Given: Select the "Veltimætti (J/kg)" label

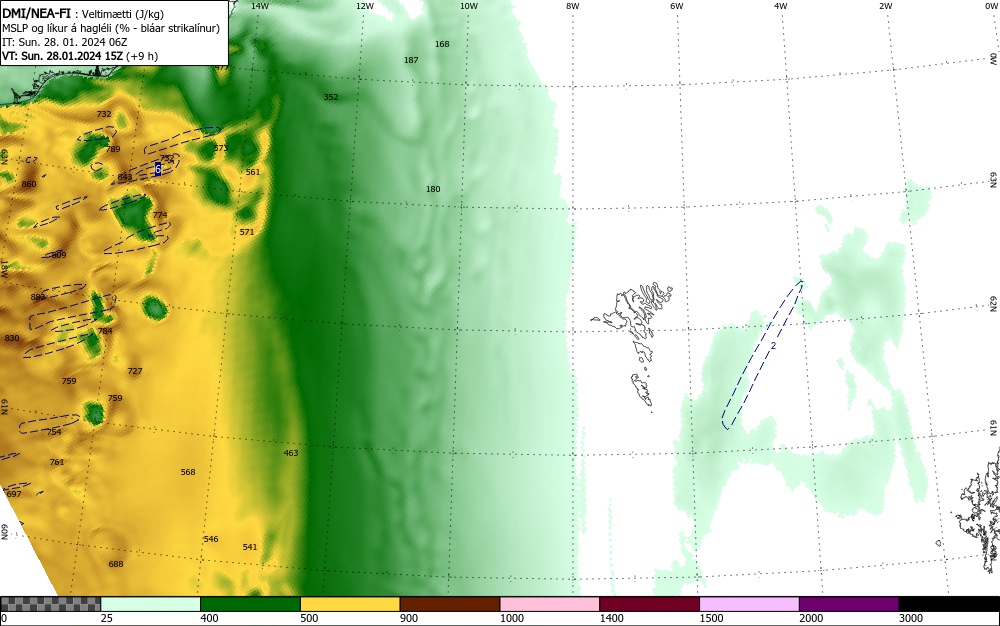Looking at the screenshot, I should 123,14.
